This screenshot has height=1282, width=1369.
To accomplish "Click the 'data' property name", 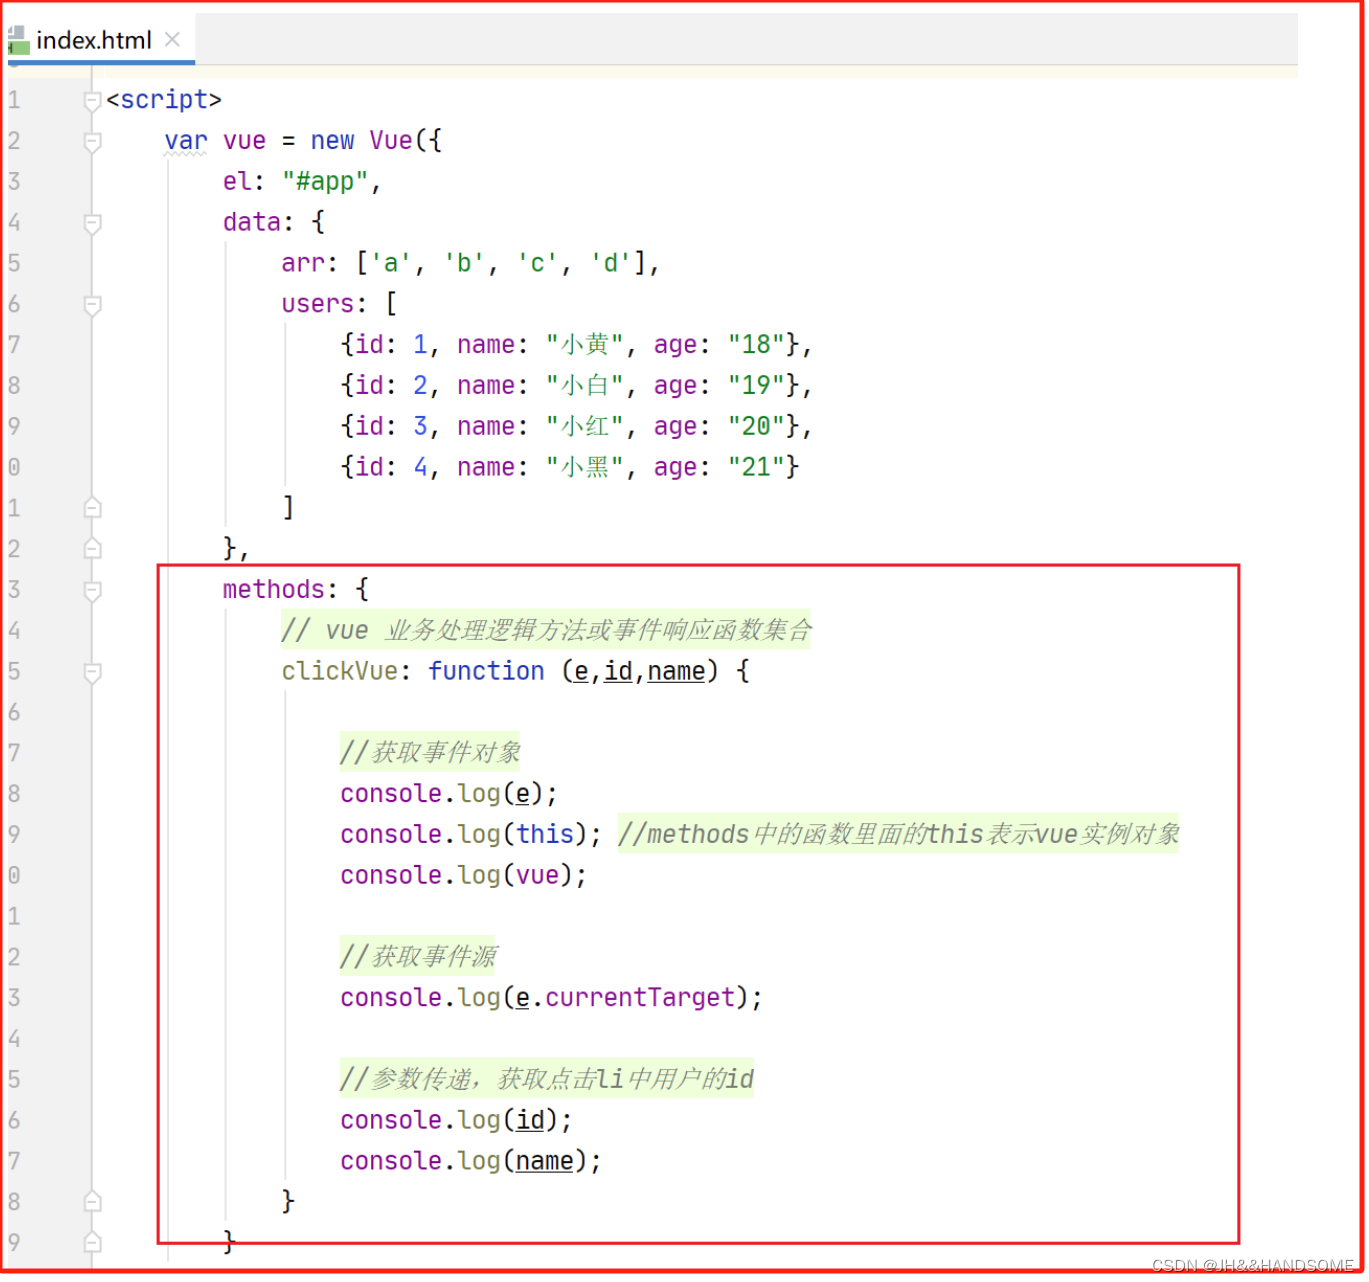I will (x=252, y=222).
